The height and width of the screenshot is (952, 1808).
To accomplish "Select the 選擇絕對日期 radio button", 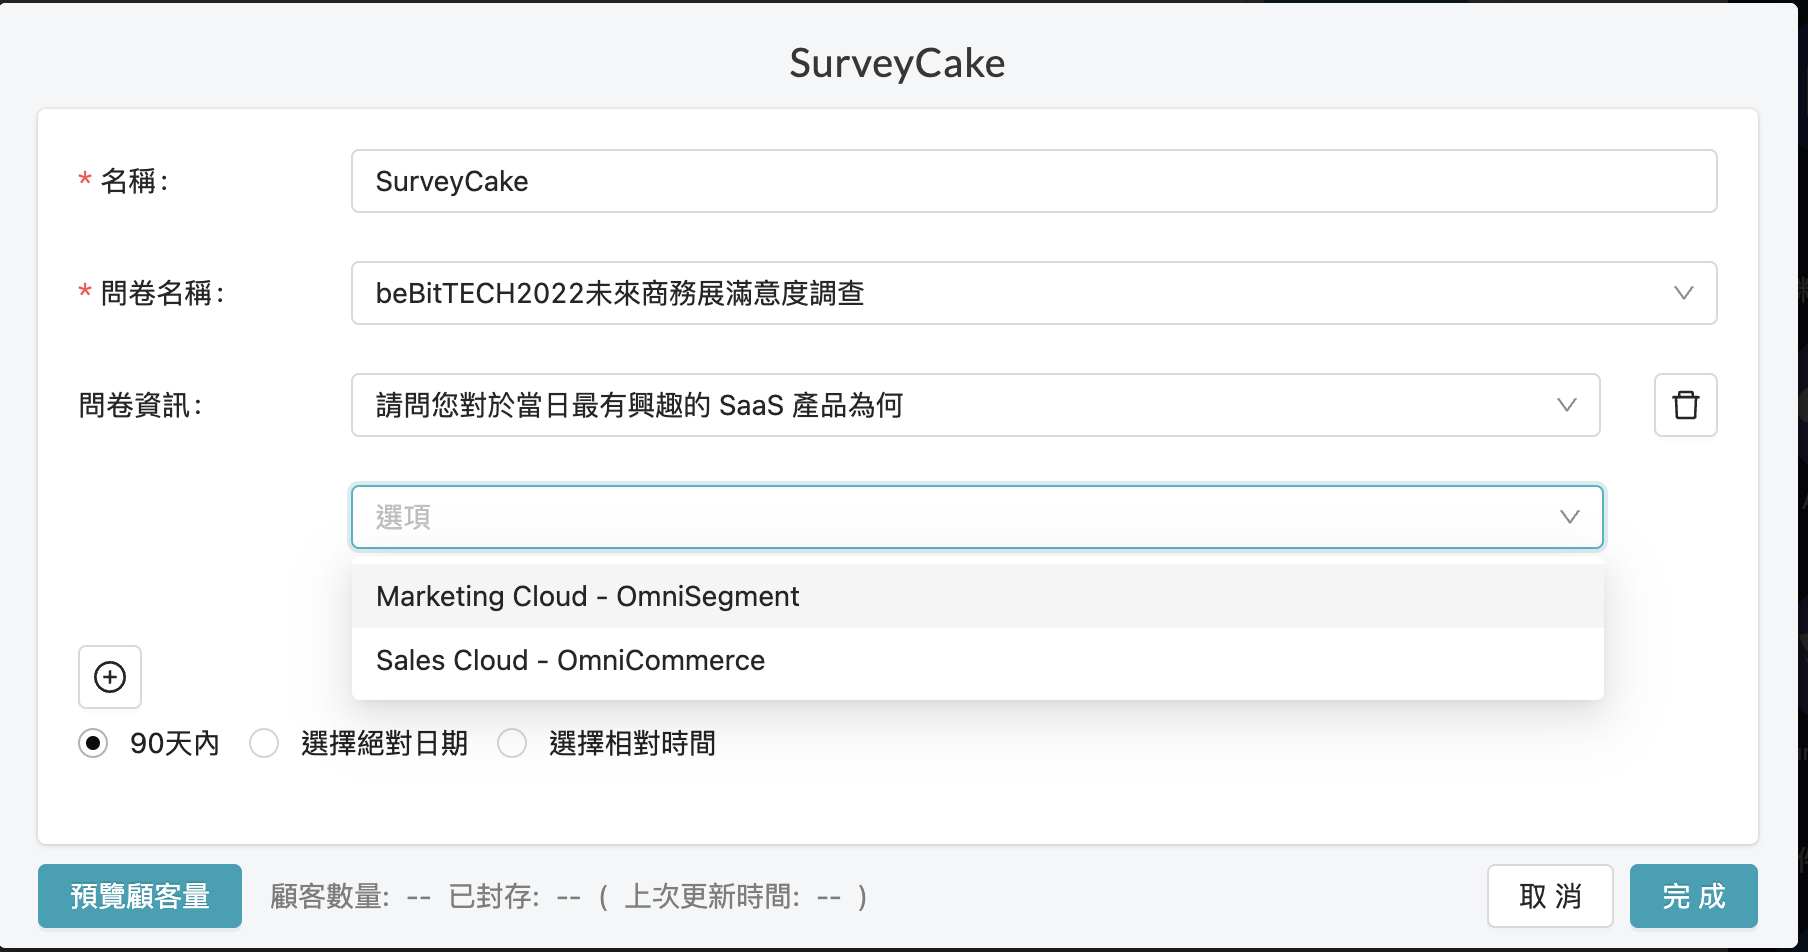I will coord(264,743).
